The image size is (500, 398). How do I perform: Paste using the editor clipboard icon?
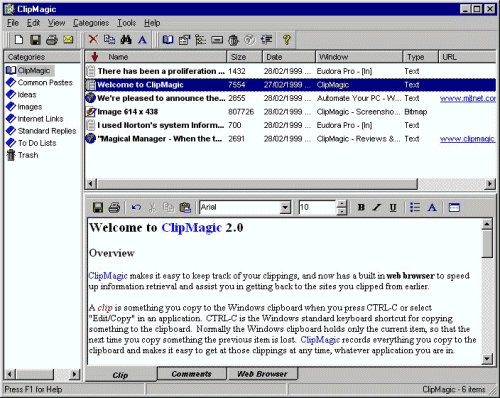pyautogui.click(x=185, y=208)
